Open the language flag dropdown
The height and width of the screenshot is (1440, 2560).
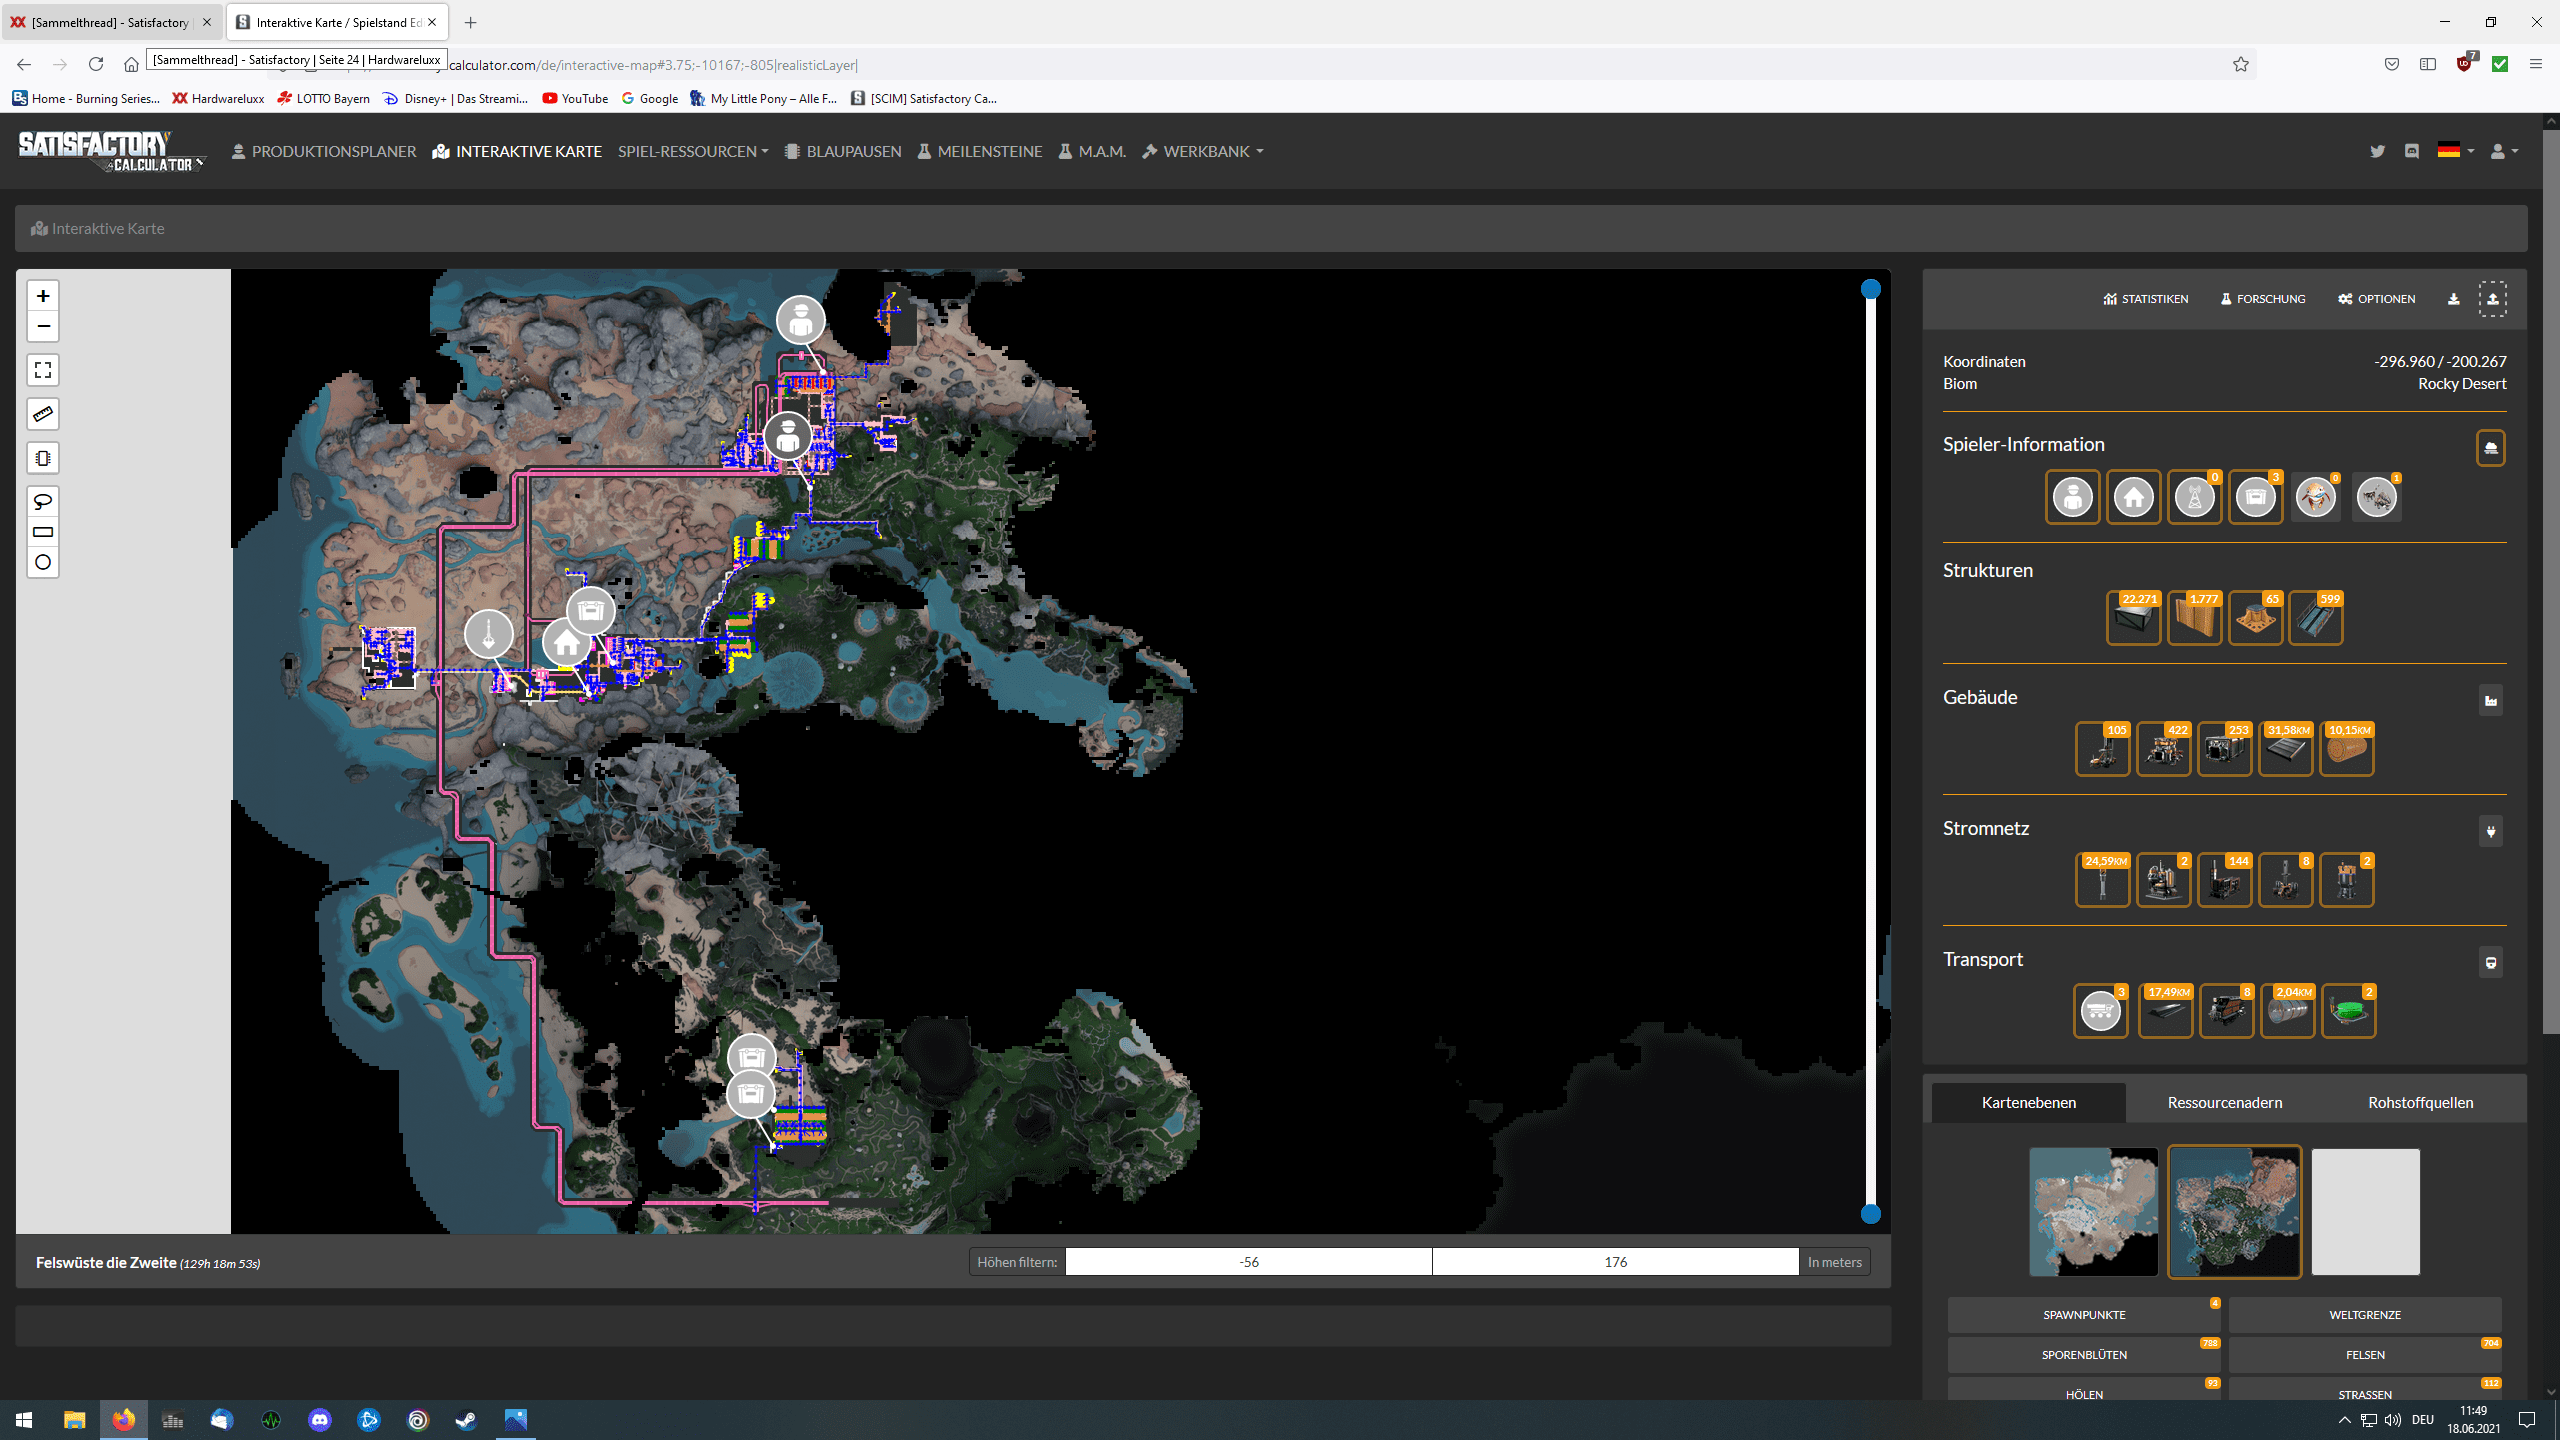coord(2455,152)
